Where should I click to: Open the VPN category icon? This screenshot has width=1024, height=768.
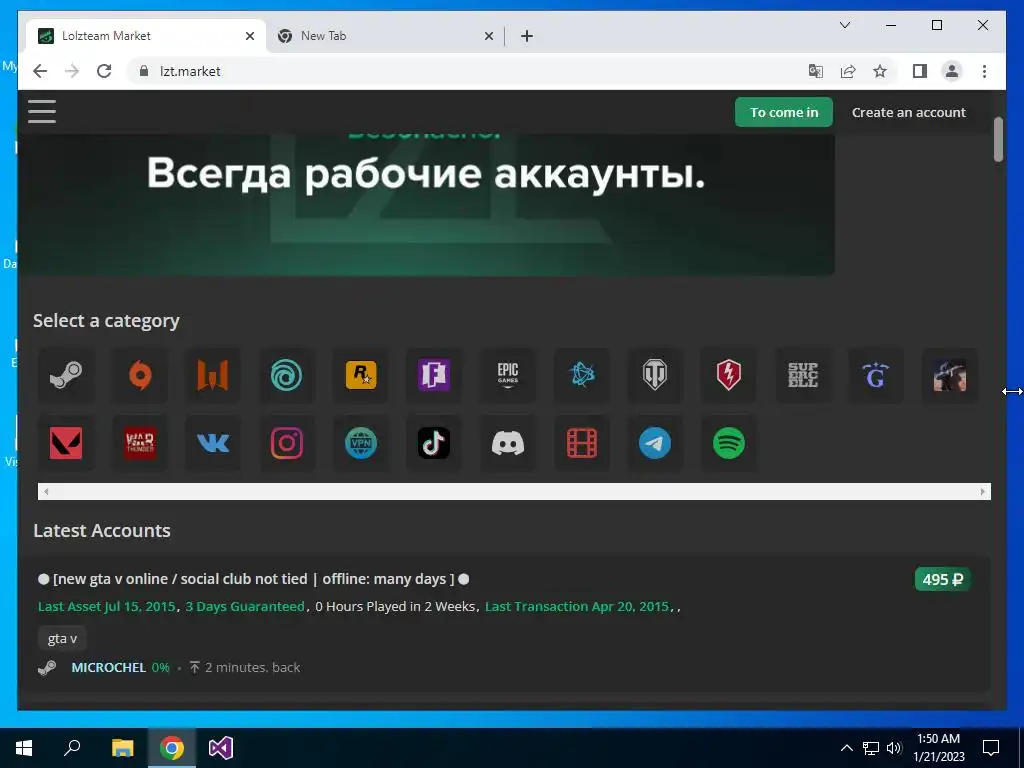[x=360, y=443]
